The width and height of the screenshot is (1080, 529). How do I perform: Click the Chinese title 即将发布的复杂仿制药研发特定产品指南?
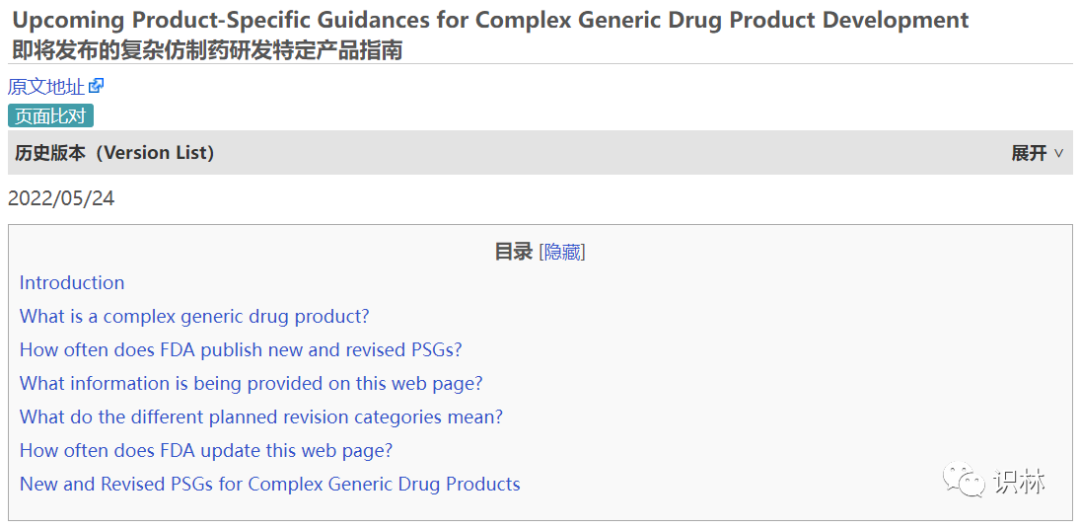[x=207, y=50]
